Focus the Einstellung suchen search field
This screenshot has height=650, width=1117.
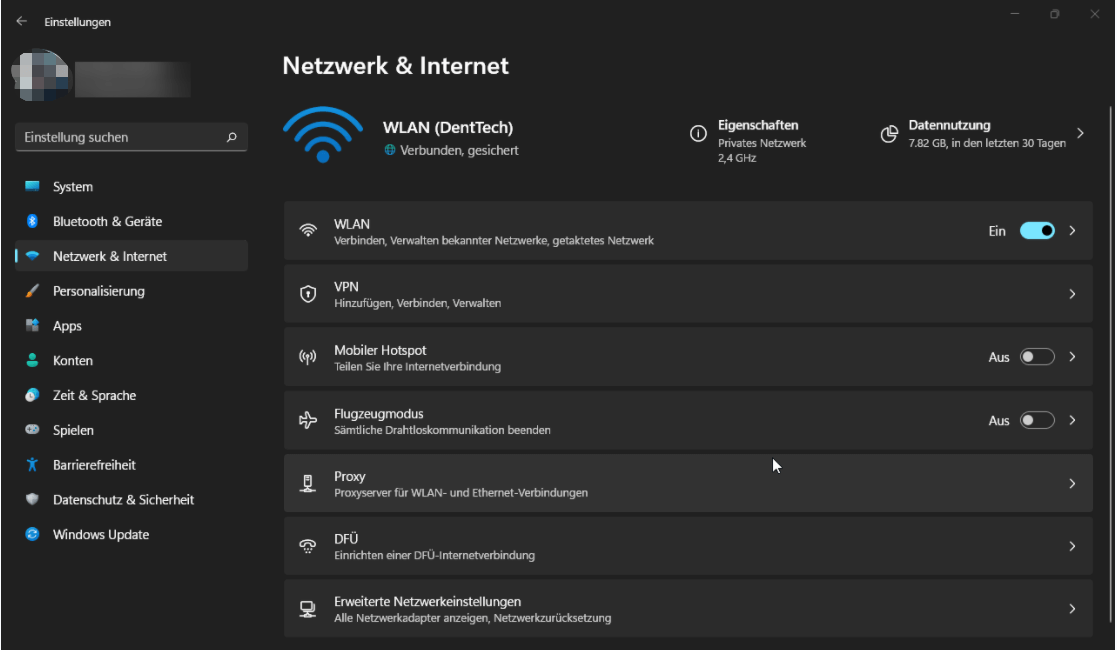click(x=118, y=137)
